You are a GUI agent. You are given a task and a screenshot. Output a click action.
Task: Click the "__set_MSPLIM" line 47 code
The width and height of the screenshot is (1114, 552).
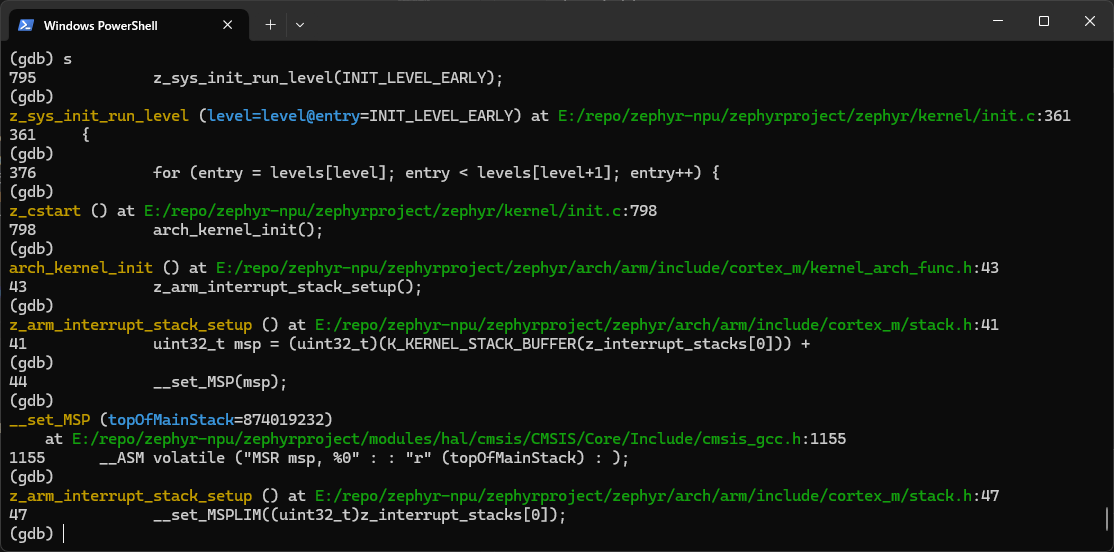tap(359, 514)
